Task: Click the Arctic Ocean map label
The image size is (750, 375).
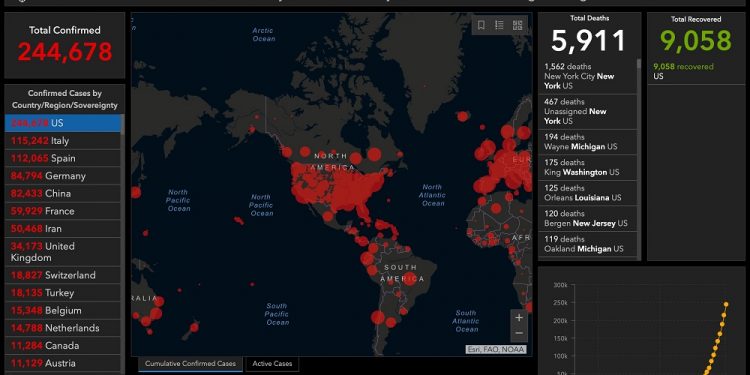Action: [264, 34]
